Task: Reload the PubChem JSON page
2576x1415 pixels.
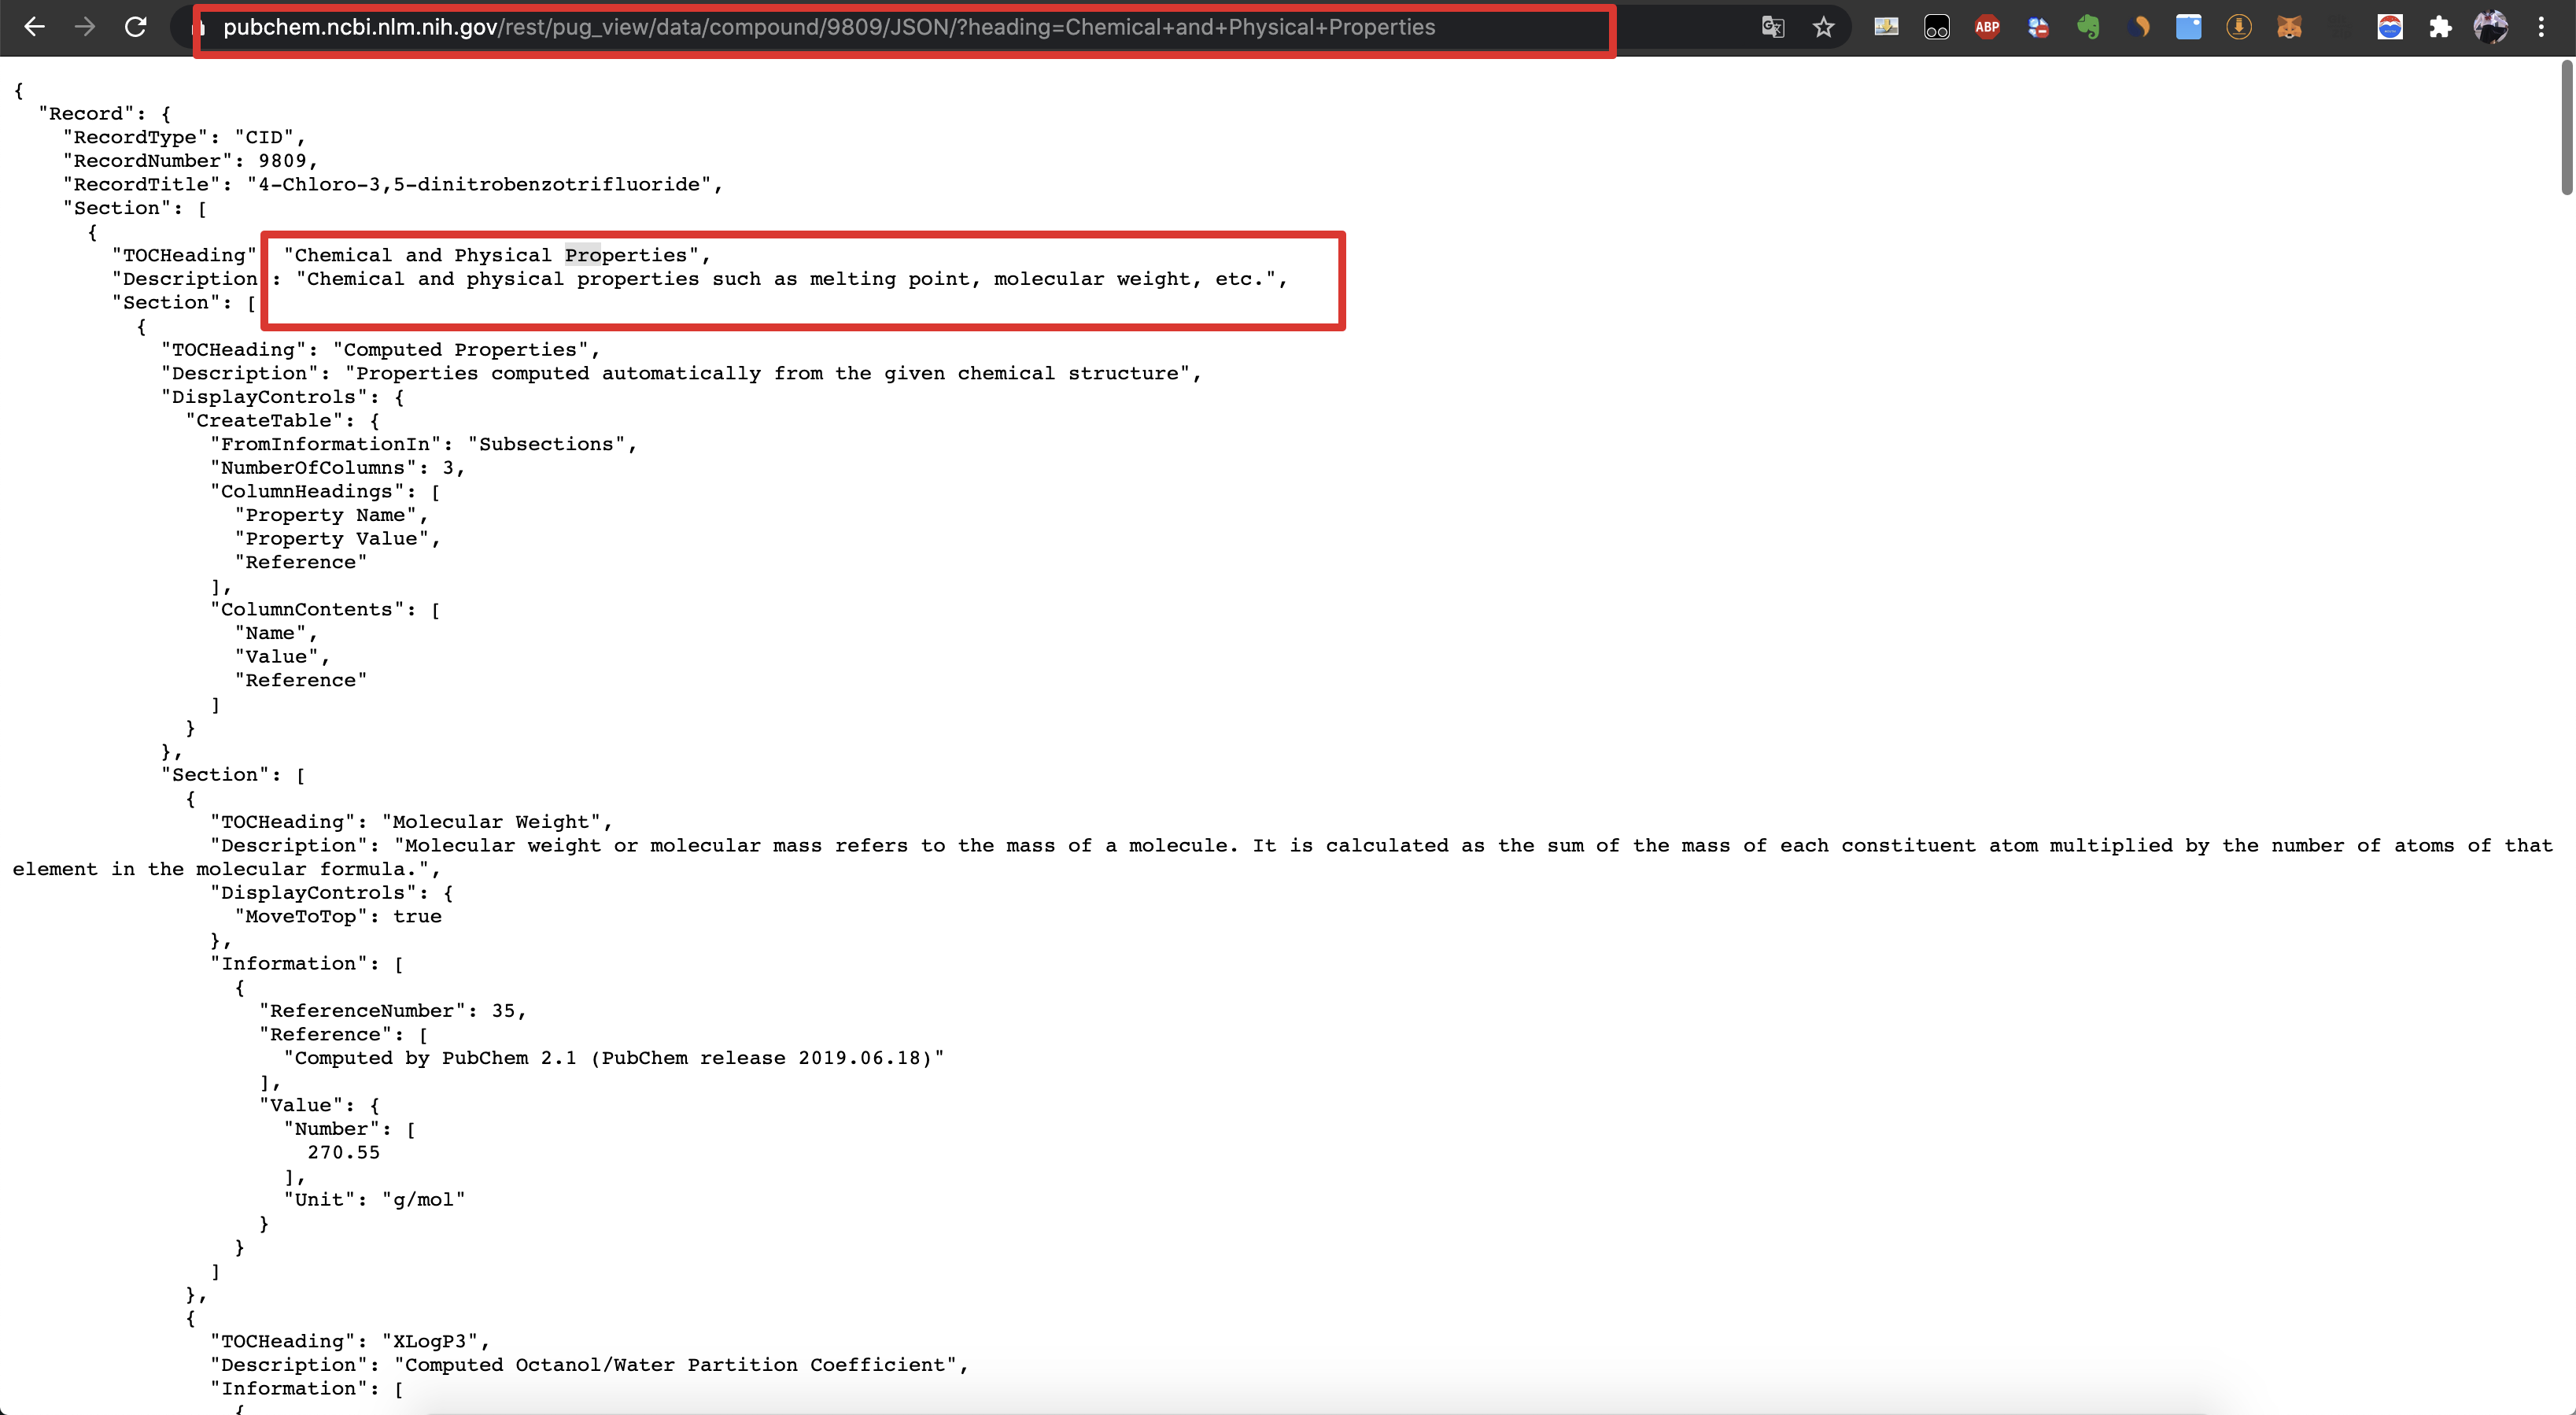Action: pos(137,27)
